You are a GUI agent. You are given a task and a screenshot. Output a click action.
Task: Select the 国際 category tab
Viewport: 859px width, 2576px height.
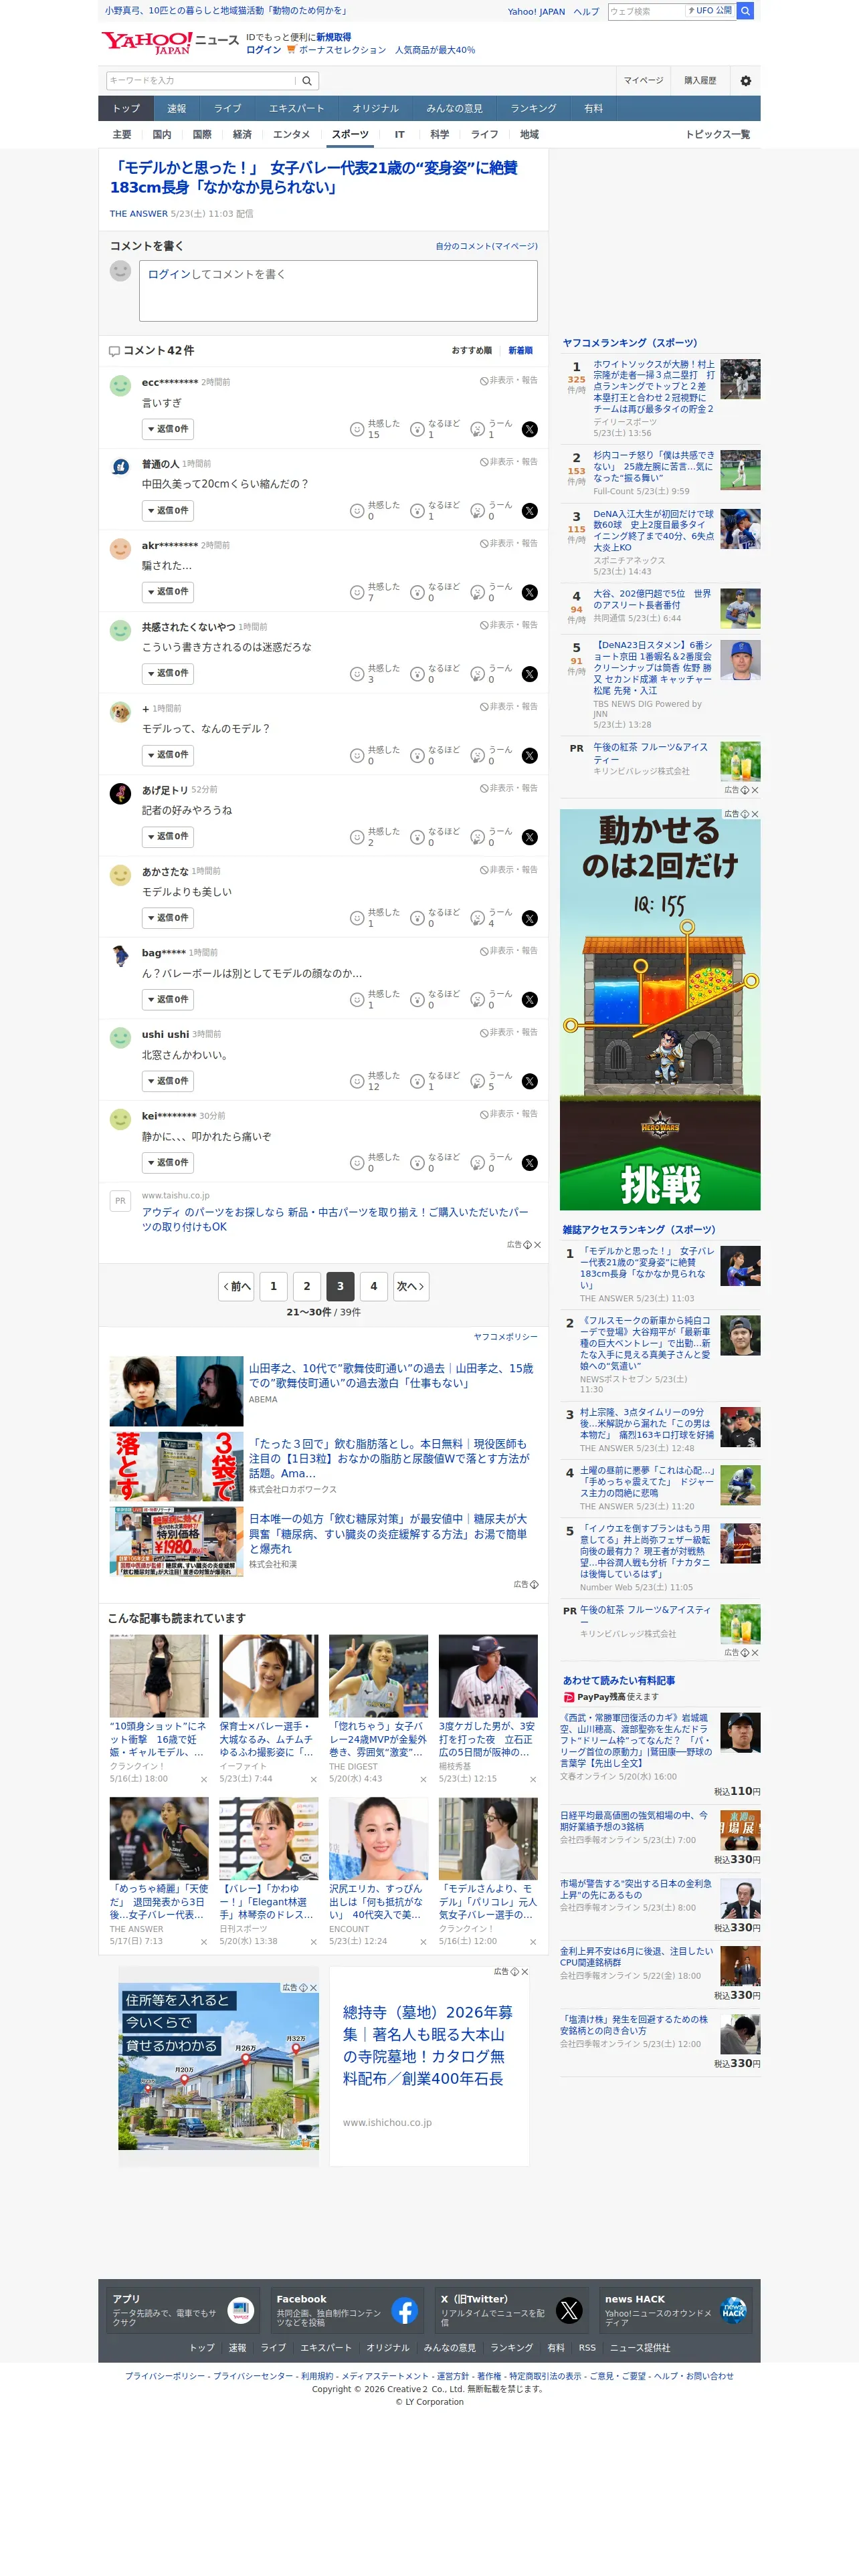click(202, 135)
